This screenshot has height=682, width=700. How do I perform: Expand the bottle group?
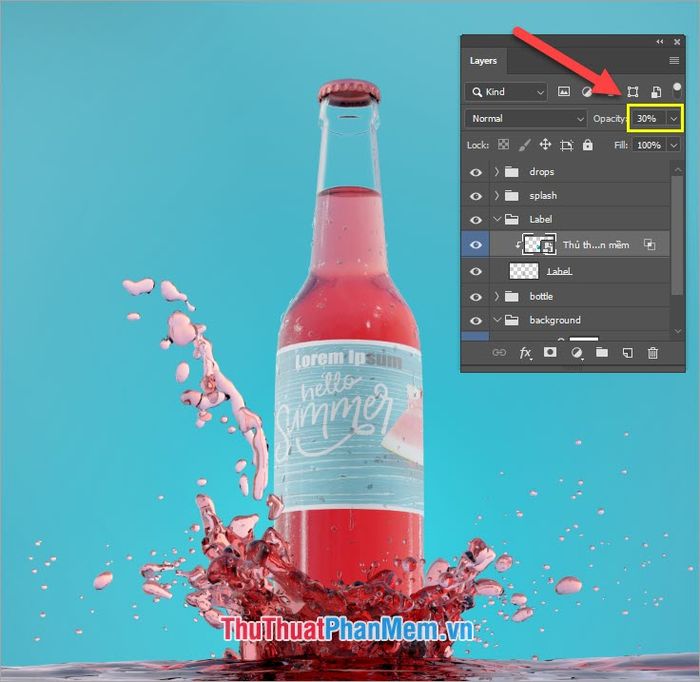tap(496, 296)
